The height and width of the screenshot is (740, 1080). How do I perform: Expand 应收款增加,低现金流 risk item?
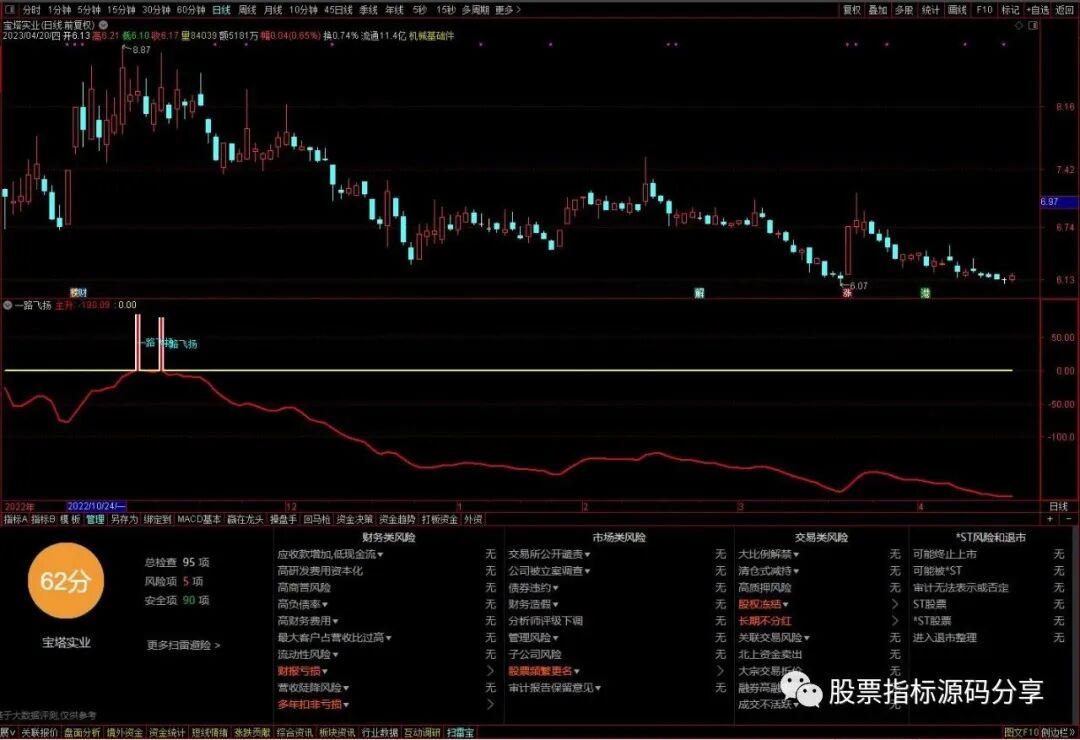[x=331, y=554]
